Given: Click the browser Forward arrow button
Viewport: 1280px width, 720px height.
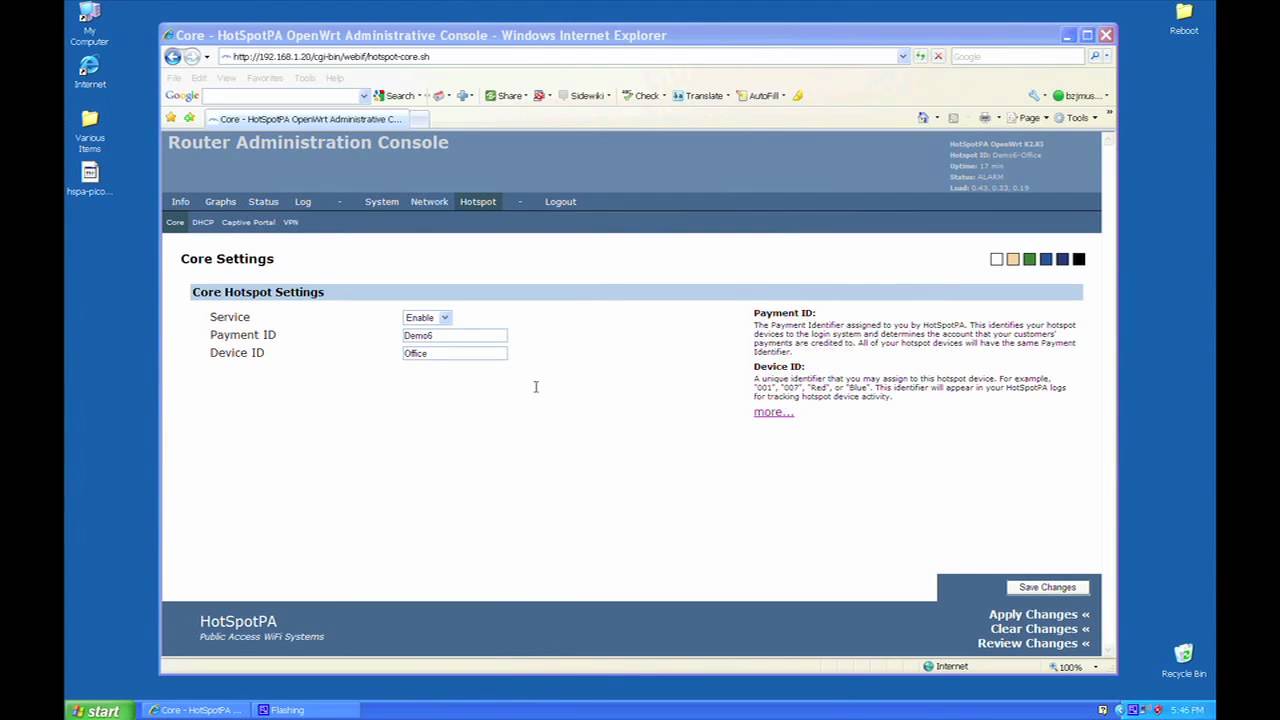Looking at the screenshot, I should tap(192, 57).
